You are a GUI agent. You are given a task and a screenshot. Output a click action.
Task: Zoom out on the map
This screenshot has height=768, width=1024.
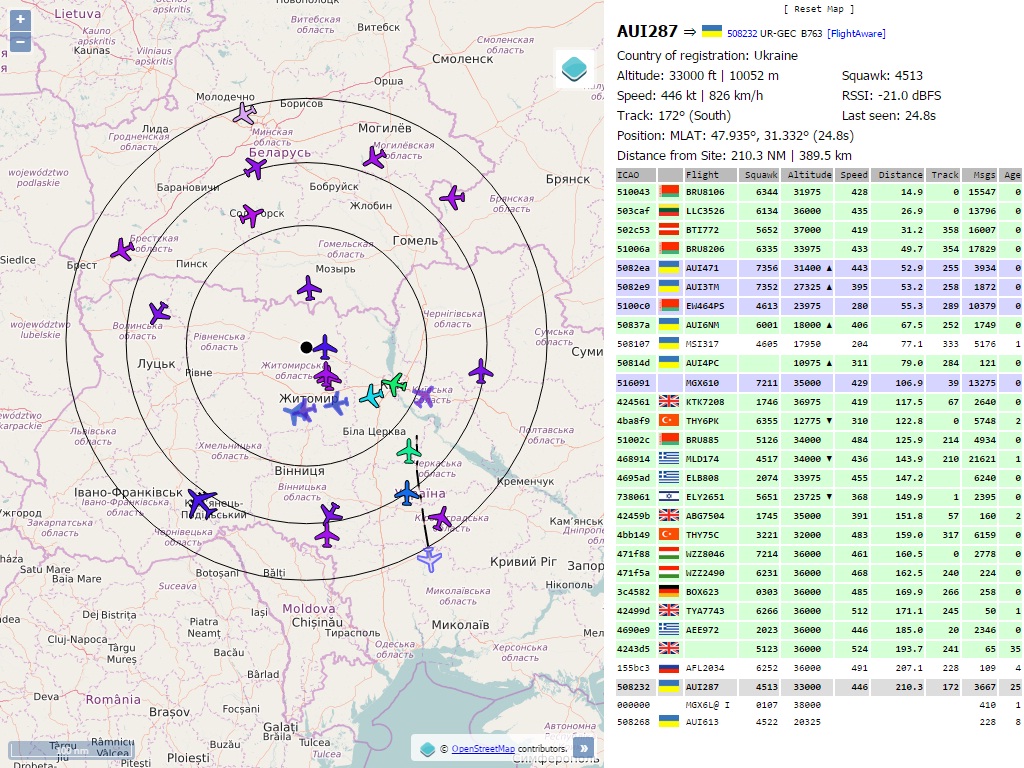coord(20,42)
